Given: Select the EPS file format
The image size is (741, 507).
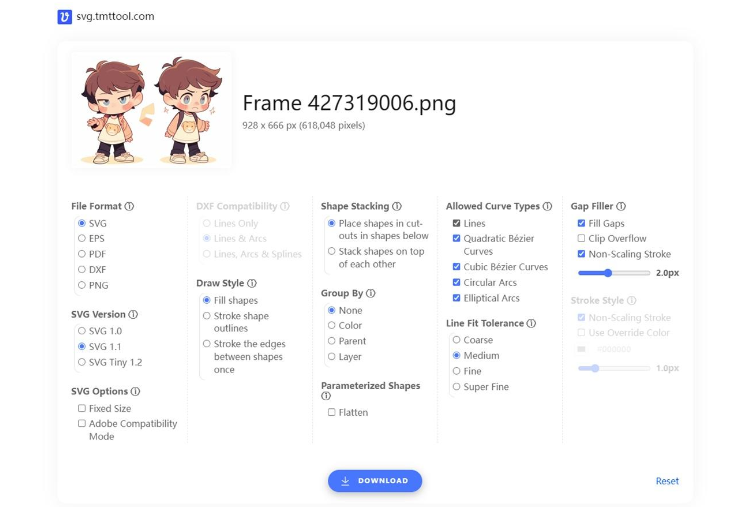Looking at the screenshot, I should tap(82, 239).
